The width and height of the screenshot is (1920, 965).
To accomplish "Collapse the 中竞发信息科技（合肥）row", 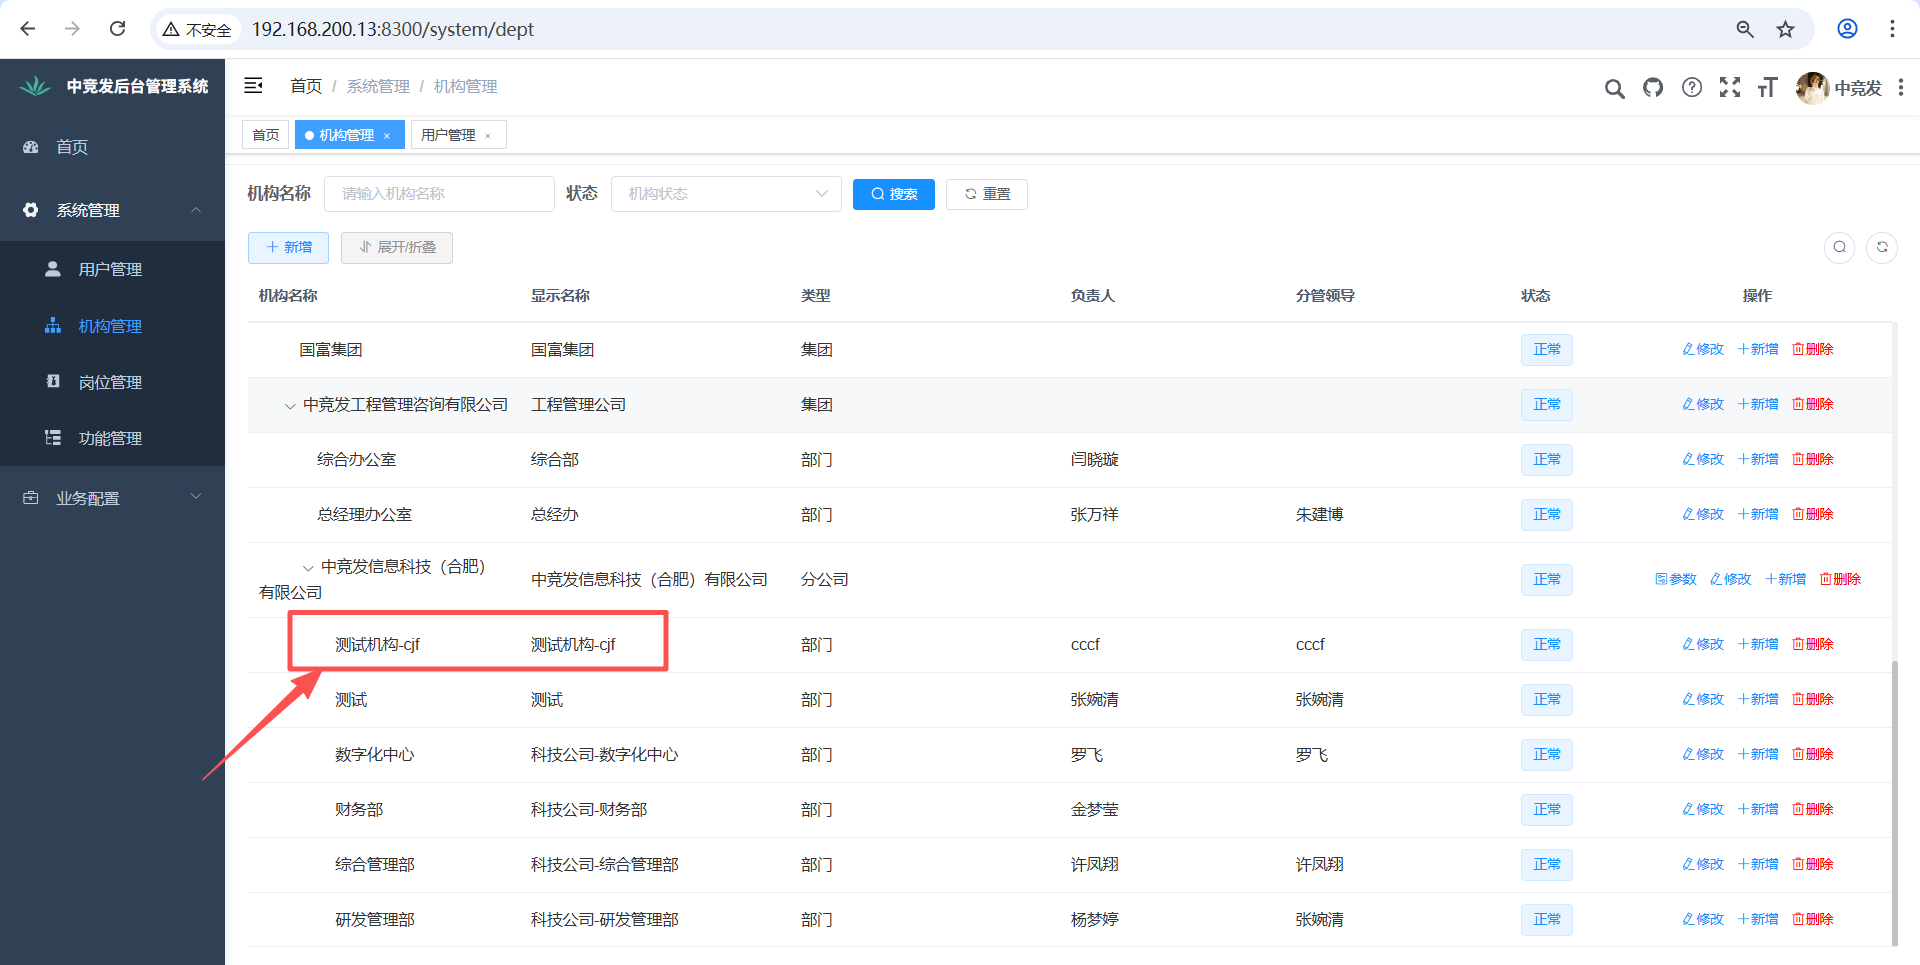I will (x=308, y=568).
